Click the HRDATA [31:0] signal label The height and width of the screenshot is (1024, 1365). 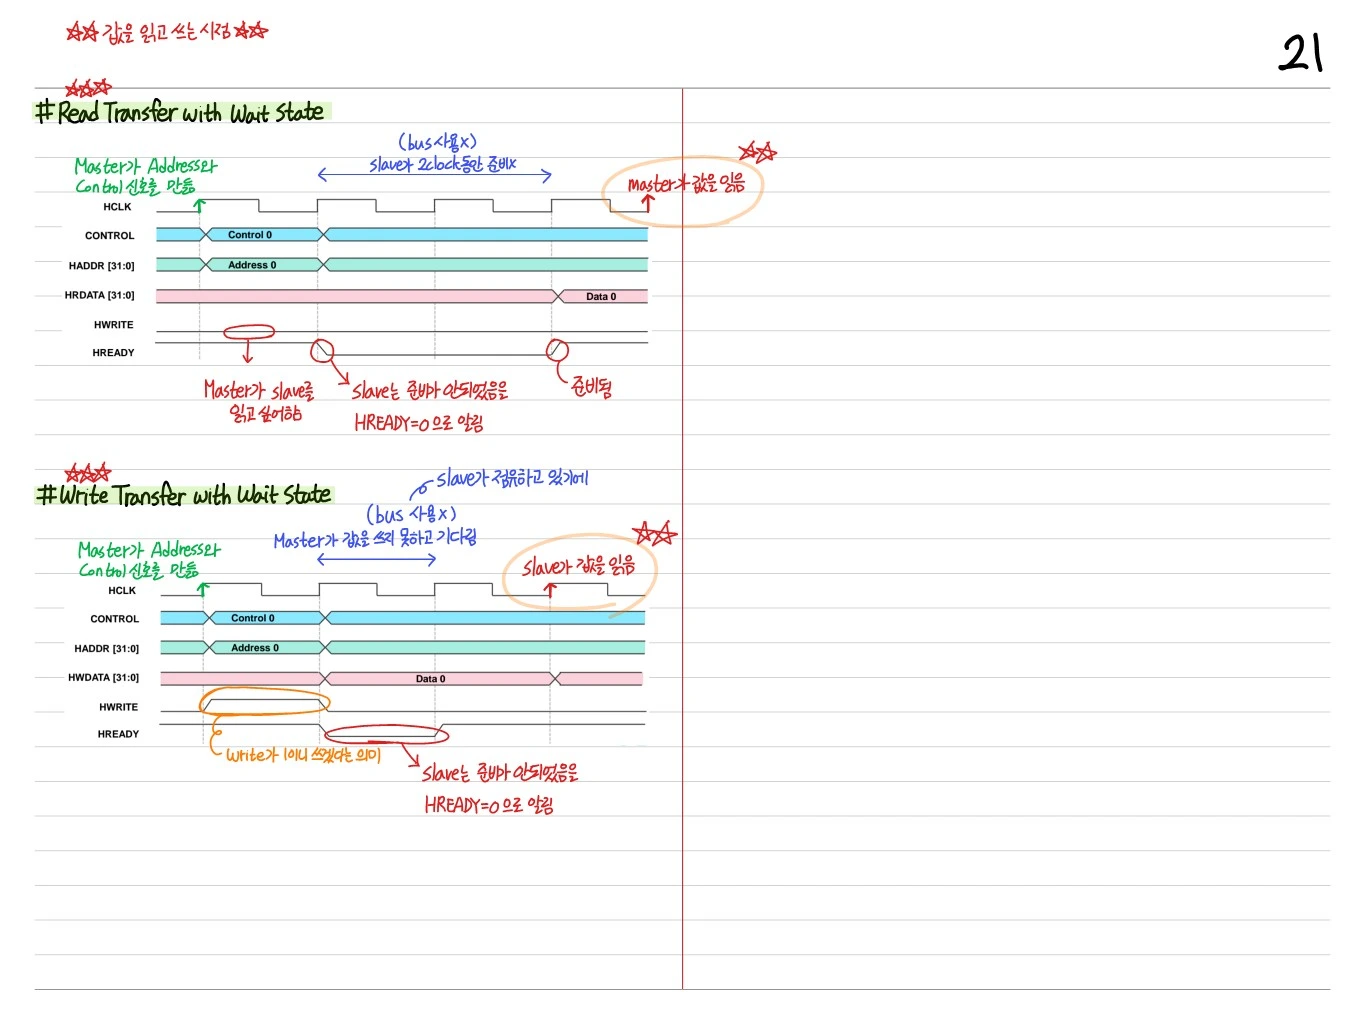(x=99, y=295)
